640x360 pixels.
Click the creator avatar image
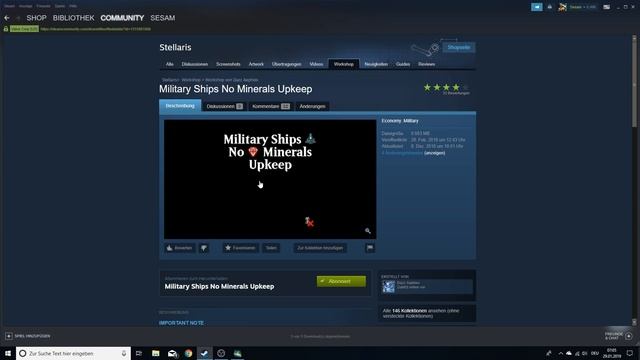coord(388,287)
